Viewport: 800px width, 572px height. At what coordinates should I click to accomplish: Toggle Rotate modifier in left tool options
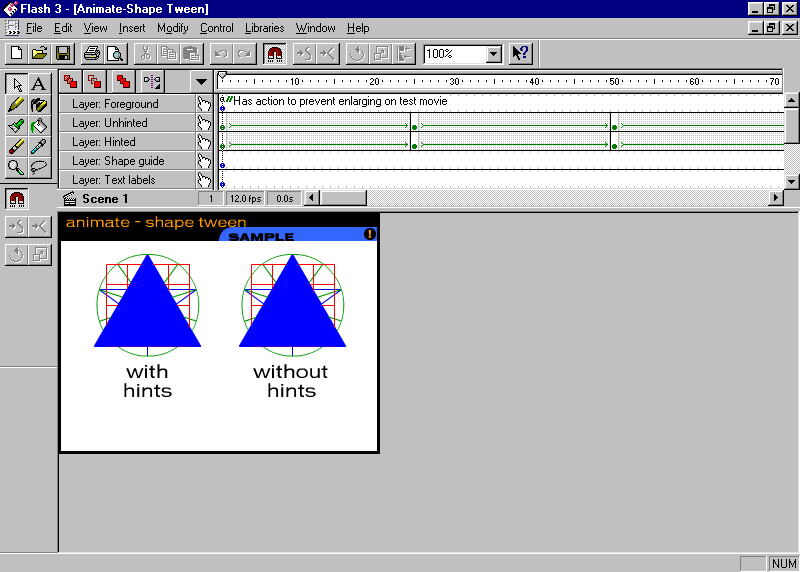tap(17, 254)
